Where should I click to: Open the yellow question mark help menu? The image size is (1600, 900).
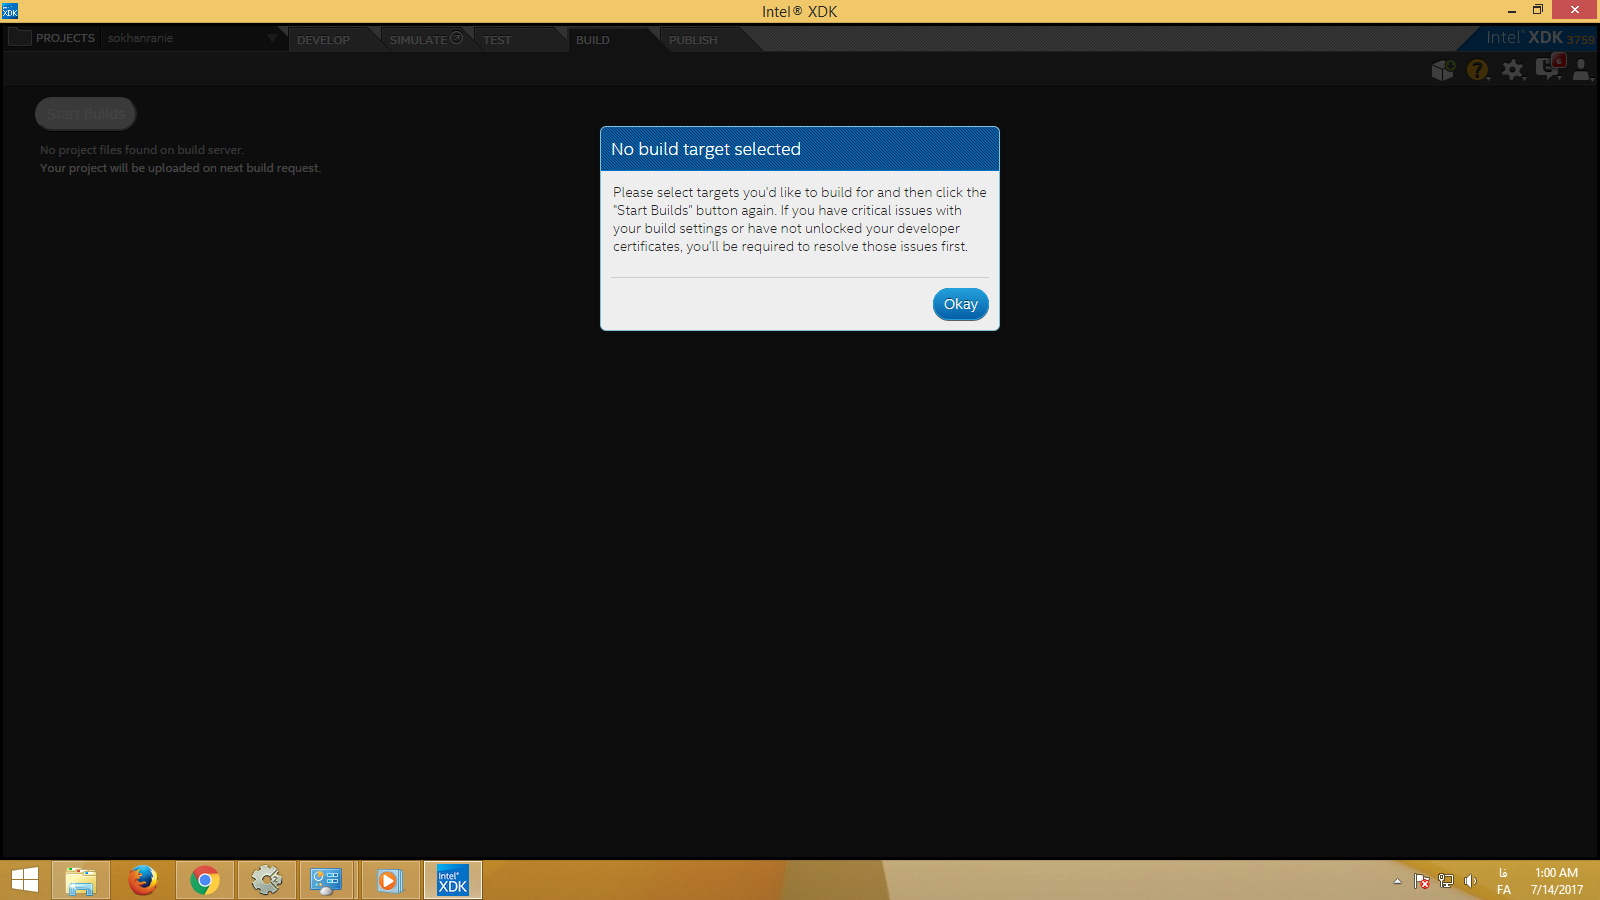click(1477, 70)
